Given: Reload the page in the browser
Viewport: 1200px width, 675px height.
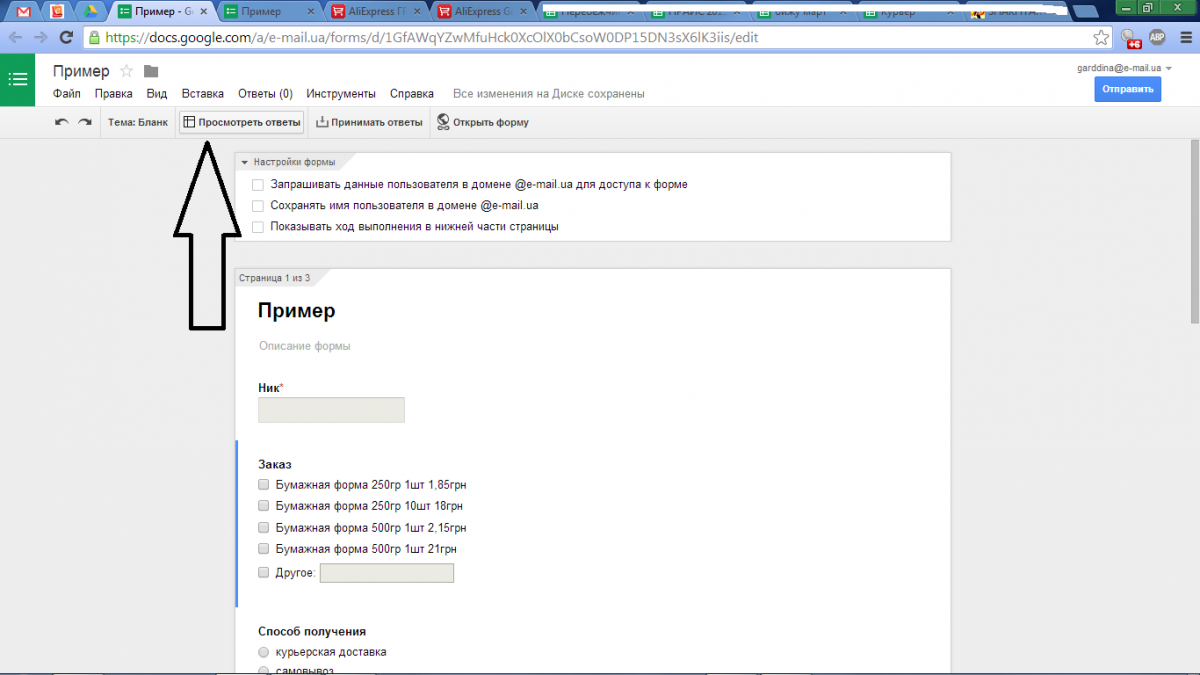Looking at the screenshot, I should tap(67, 37).
